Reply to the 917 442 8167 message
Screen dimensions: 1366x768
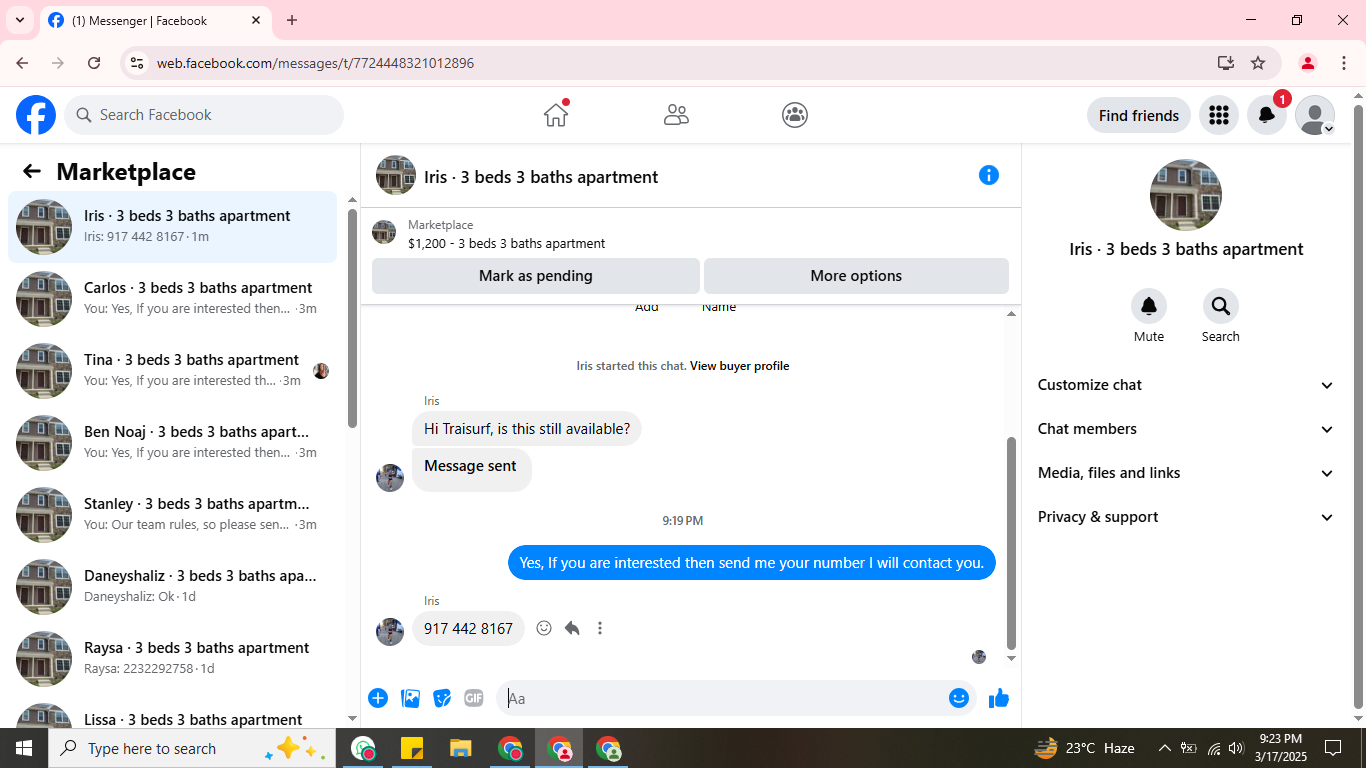(572, 628)
